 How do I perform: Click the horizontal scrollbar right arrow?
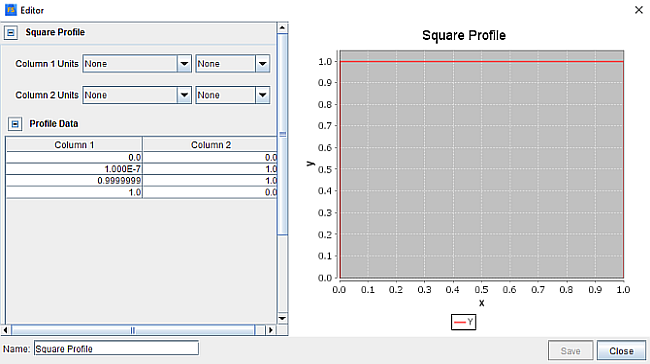pos(271,330)
